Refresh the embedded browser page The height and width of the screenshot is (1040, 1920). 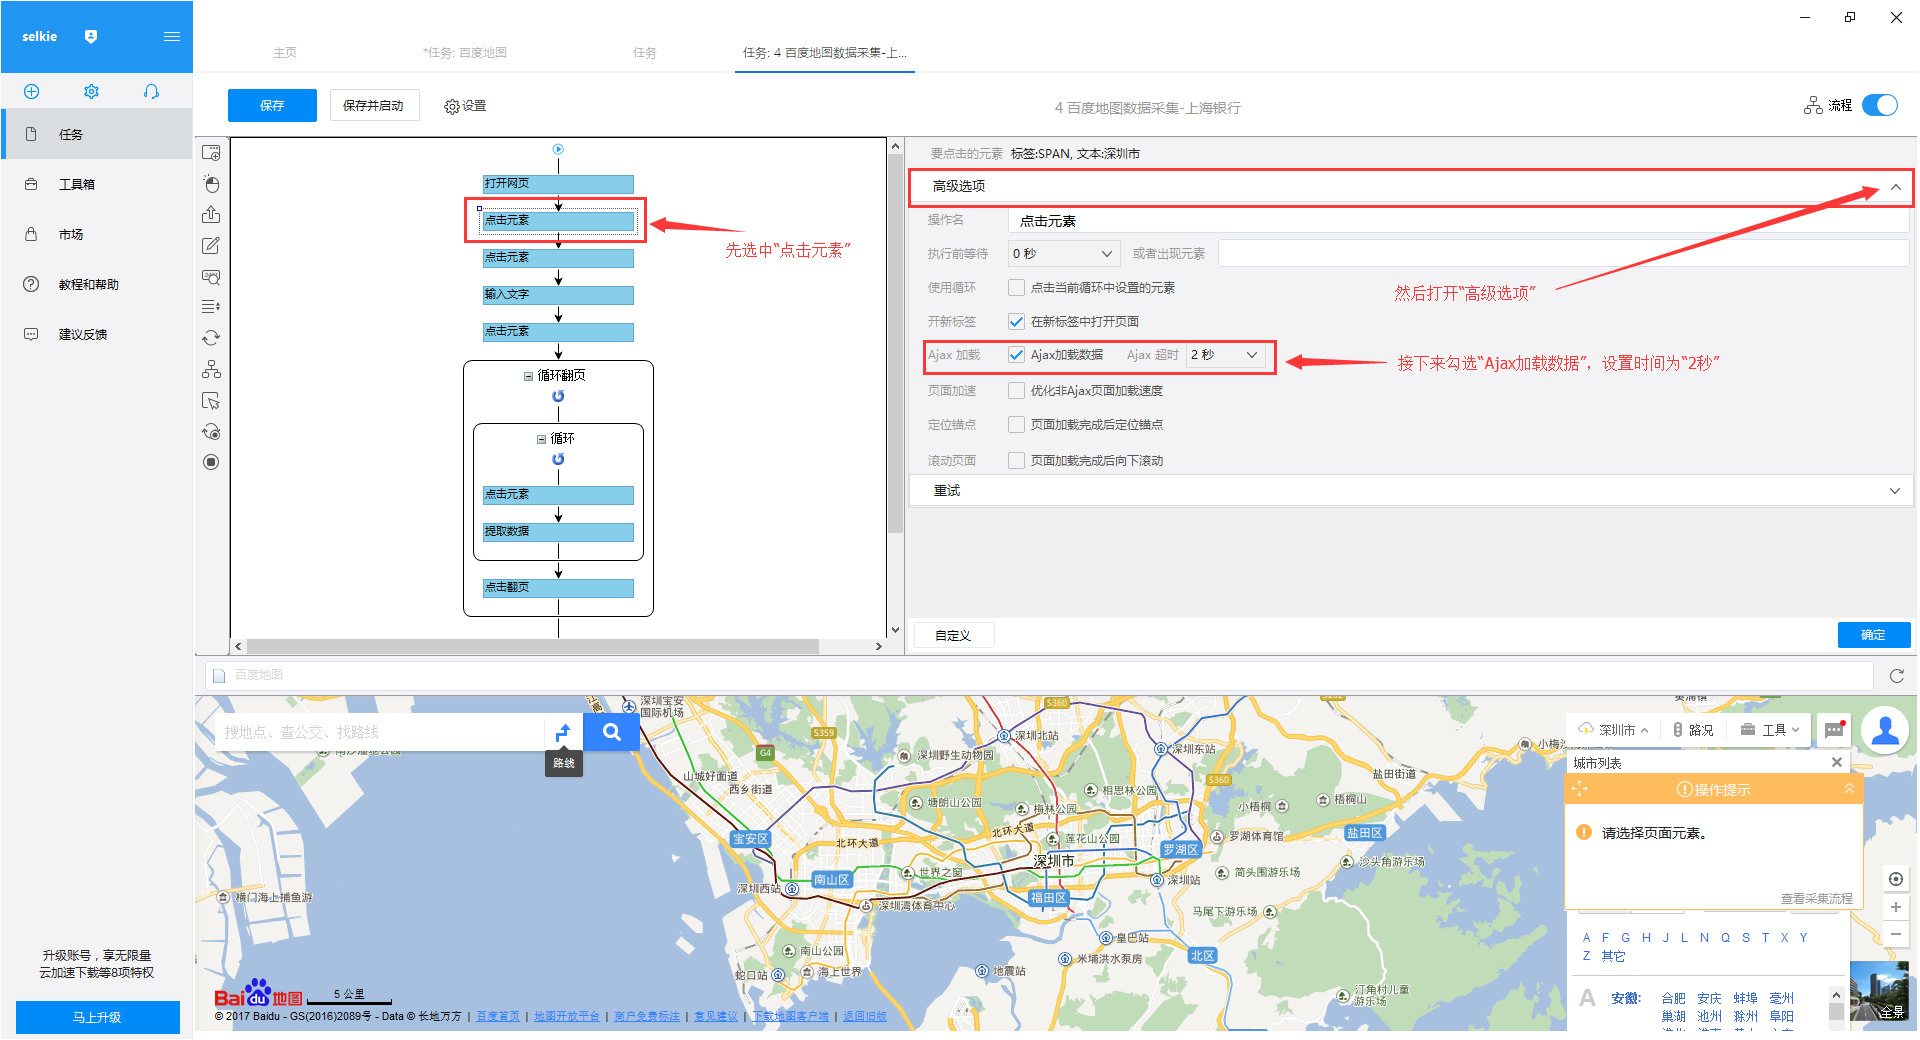point(1896,676)
